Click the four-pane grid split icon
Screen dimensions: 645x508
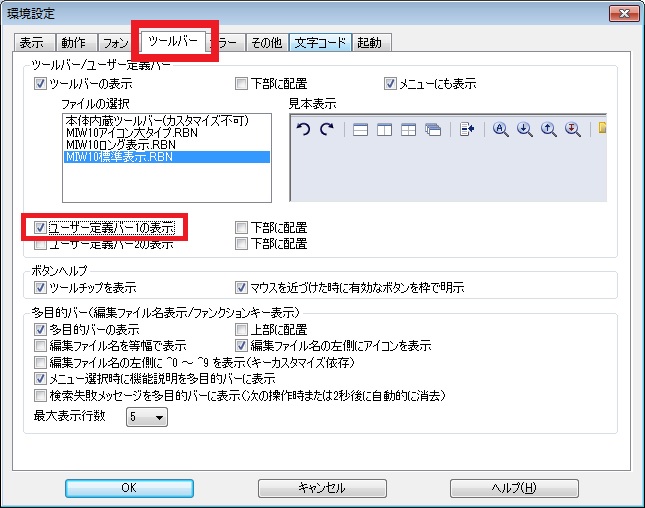408,130
